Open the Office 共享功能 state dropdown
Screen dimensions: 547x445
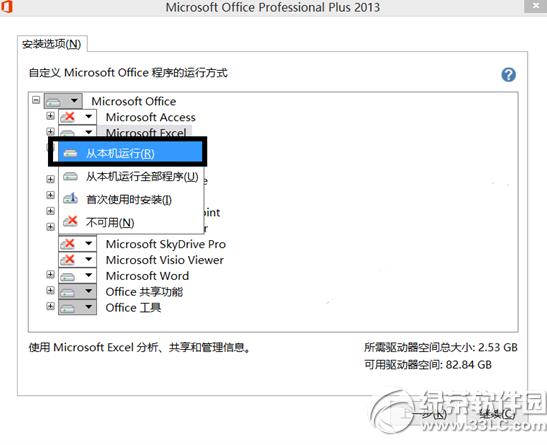pos(77,292)
